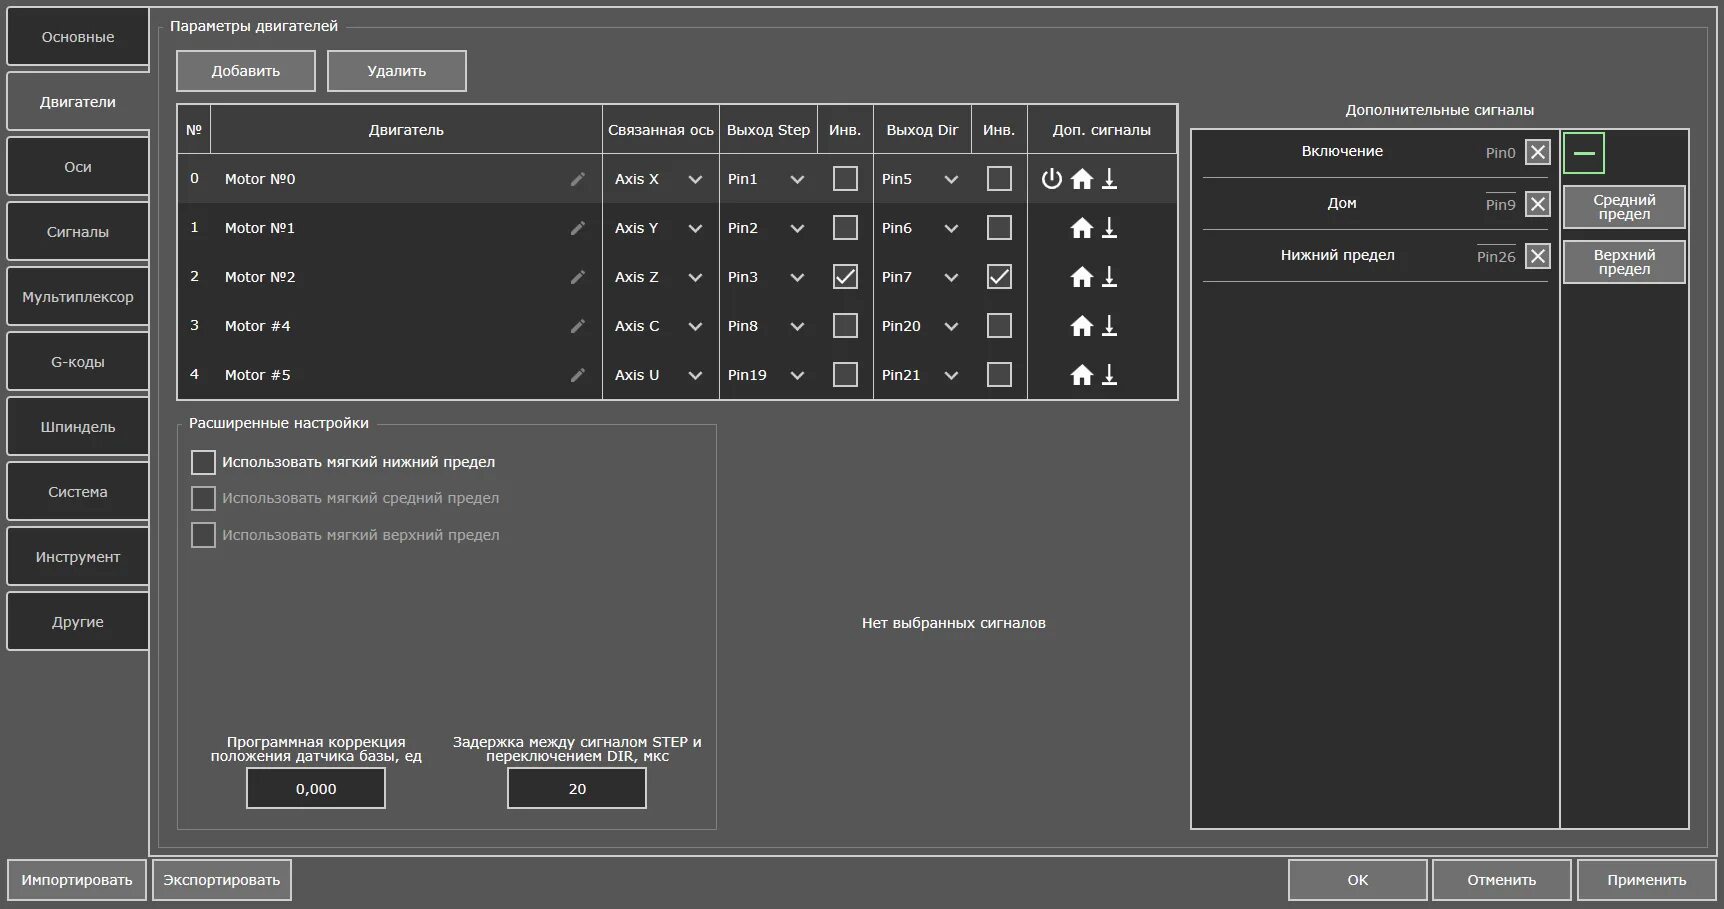Uncheck Step inversion for Motor №2

pos(845,277)
